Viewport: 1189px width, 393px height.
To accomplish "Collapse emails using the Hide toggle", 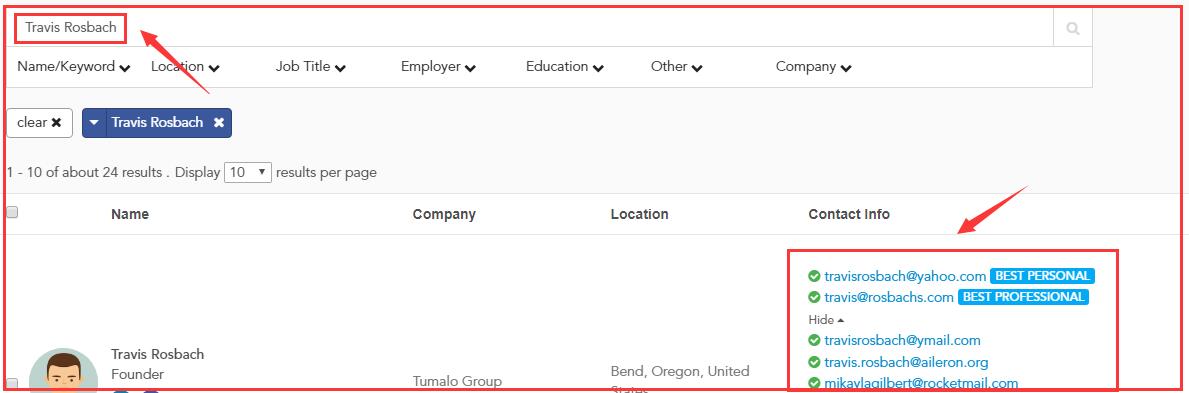I will pos(826,319).
